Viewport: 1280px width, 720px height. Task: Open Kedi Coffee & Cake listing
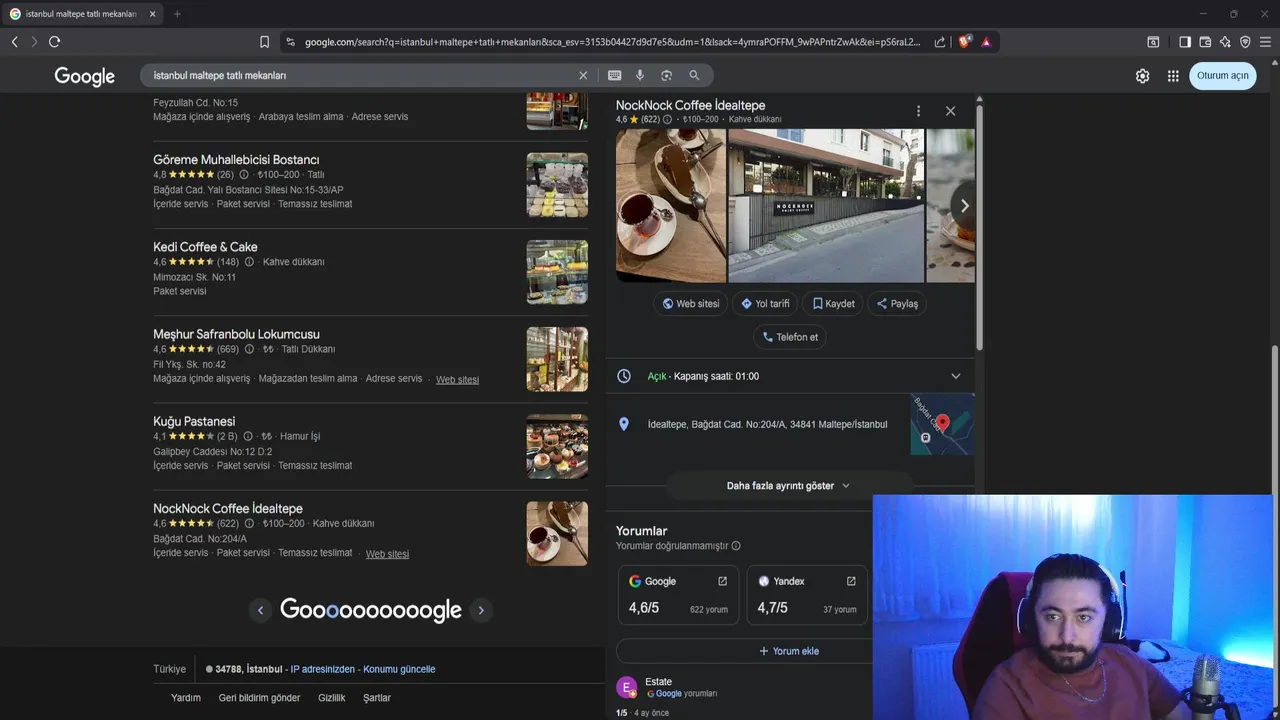coord(205,247)
